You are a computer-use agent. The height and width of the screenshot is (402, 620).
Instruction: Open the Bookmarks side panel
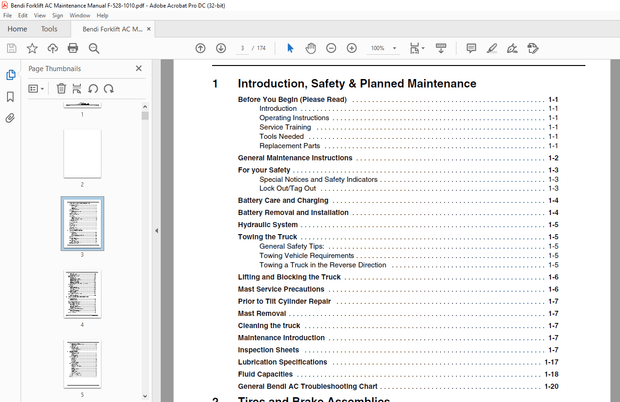coord(10,96)
